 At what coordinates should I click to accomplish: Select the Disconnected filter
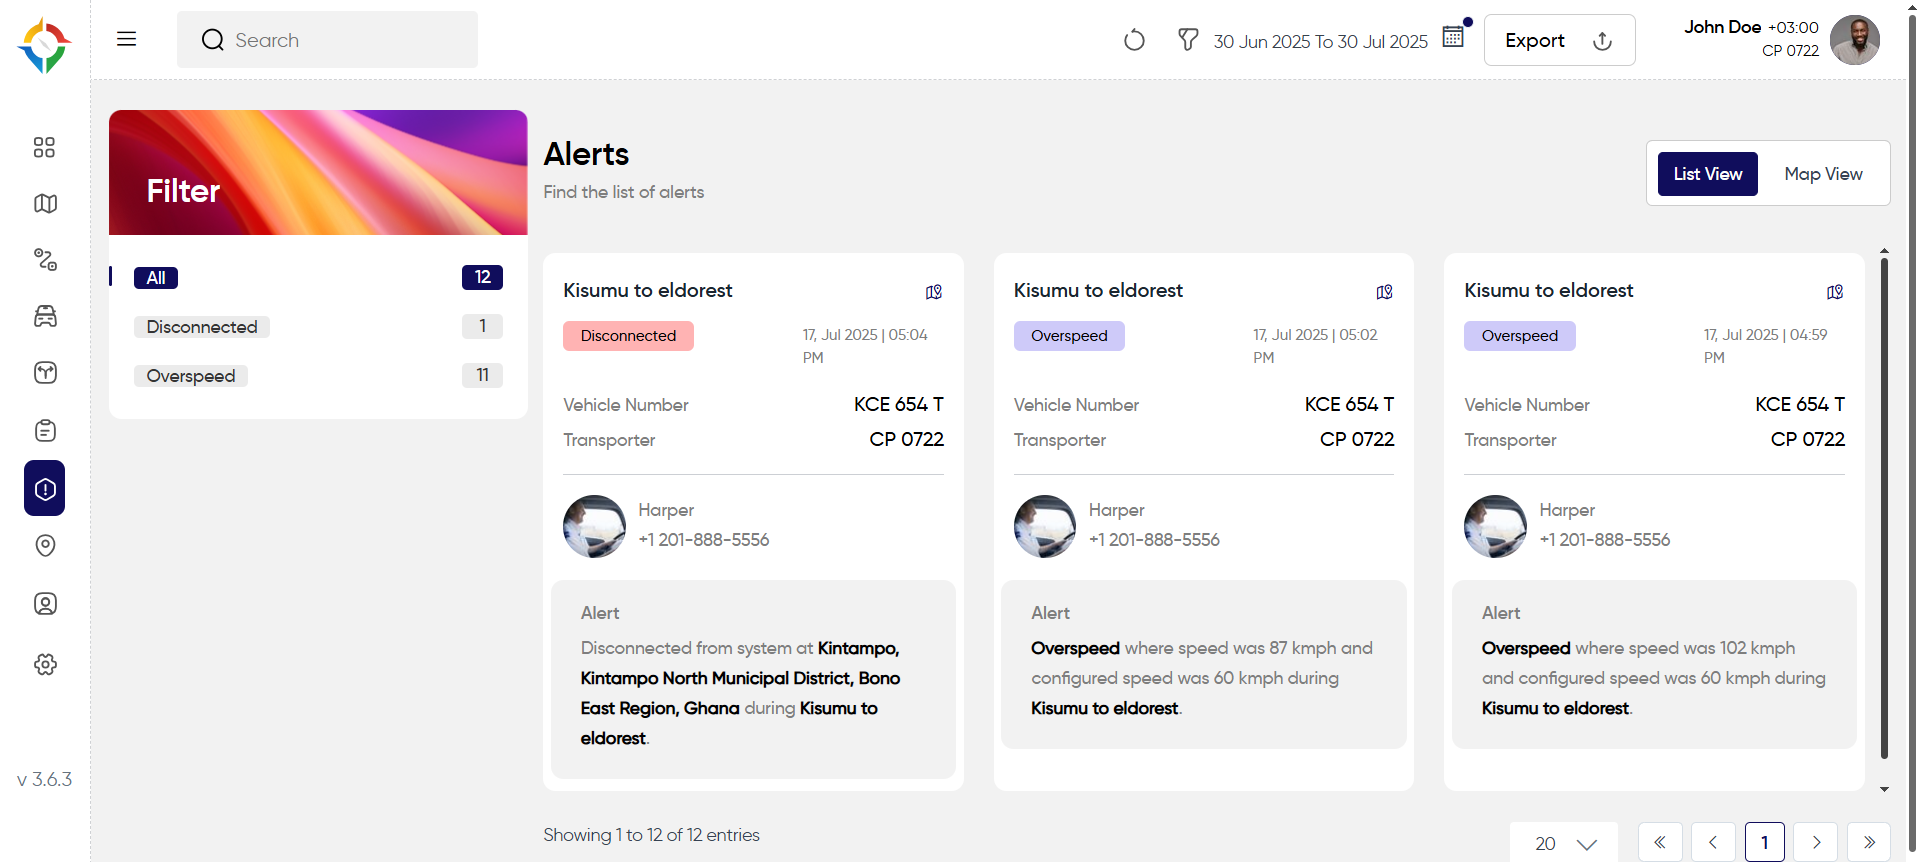[202, 327]
